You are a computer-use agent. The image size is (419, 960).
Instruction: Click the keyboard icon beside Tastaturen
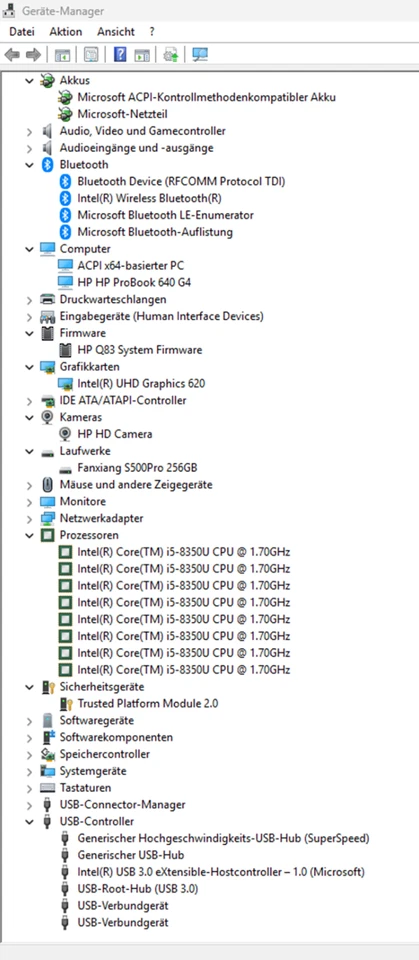(x=47, y=788)
